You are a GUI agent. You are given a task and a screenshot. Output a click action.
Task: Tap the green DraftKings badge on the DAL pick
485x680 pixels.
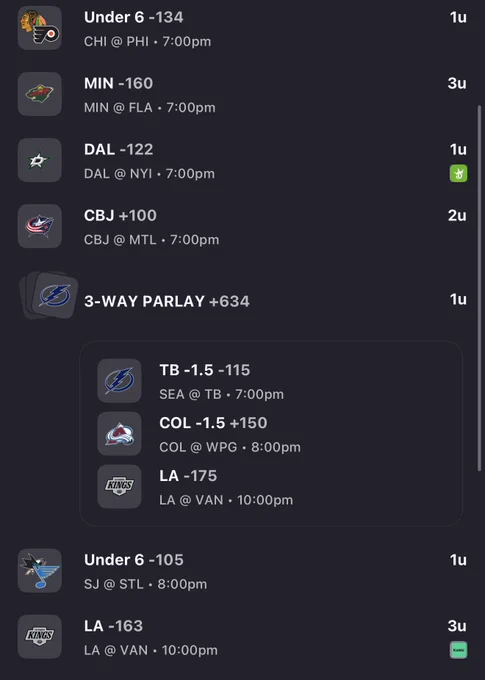458,173
